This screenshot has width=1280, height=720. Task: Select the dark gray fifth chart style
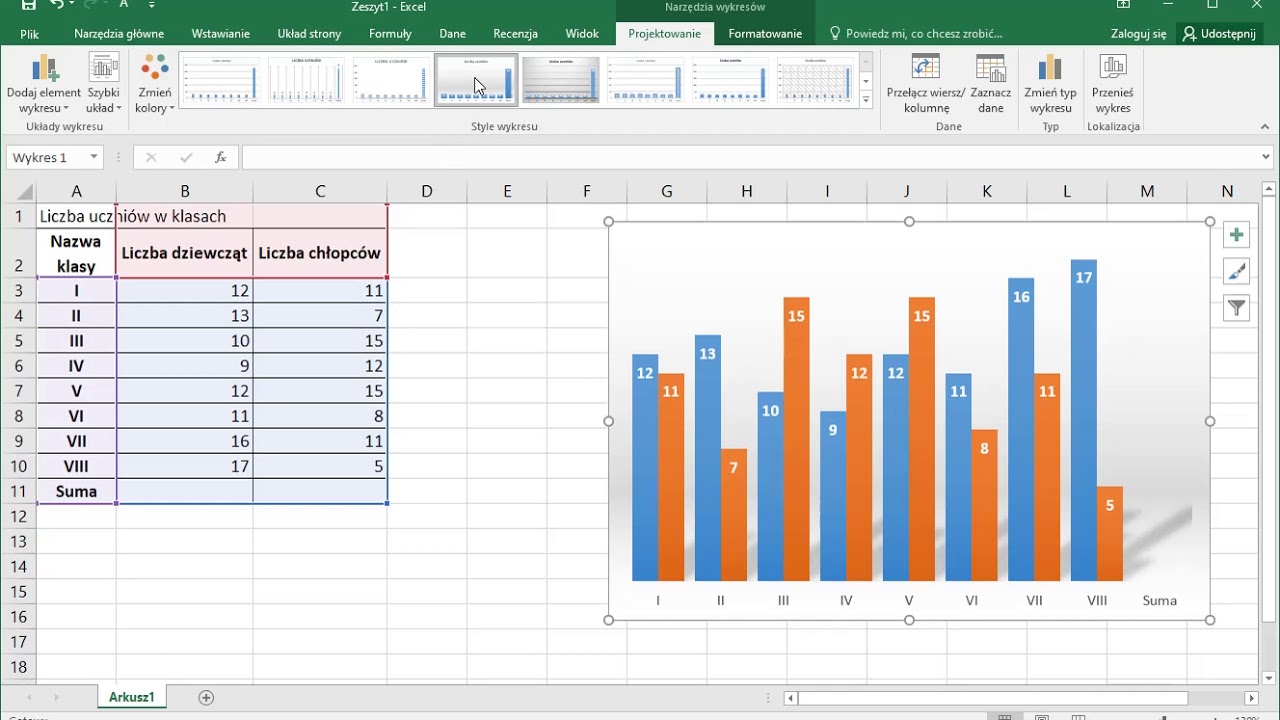coord(561,80)
